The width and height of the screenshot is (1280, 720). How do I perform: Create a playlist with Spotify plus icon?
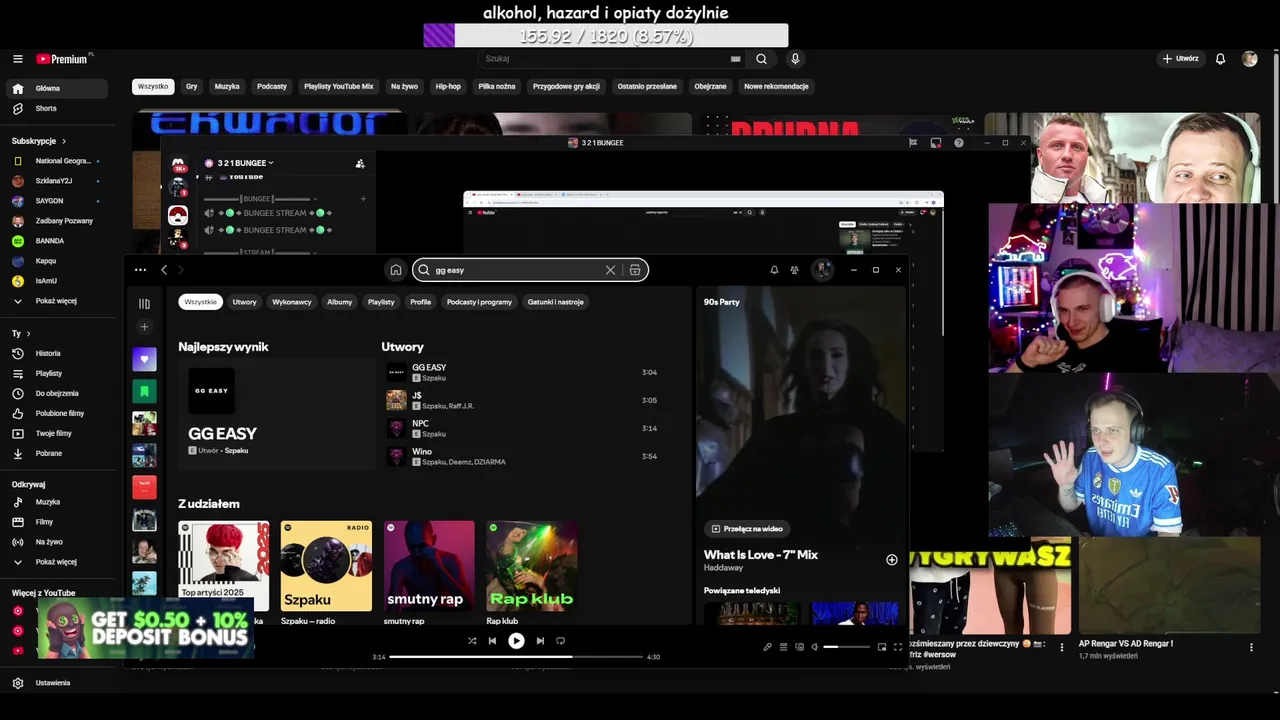pyautogui.click(x=144, y=327)
